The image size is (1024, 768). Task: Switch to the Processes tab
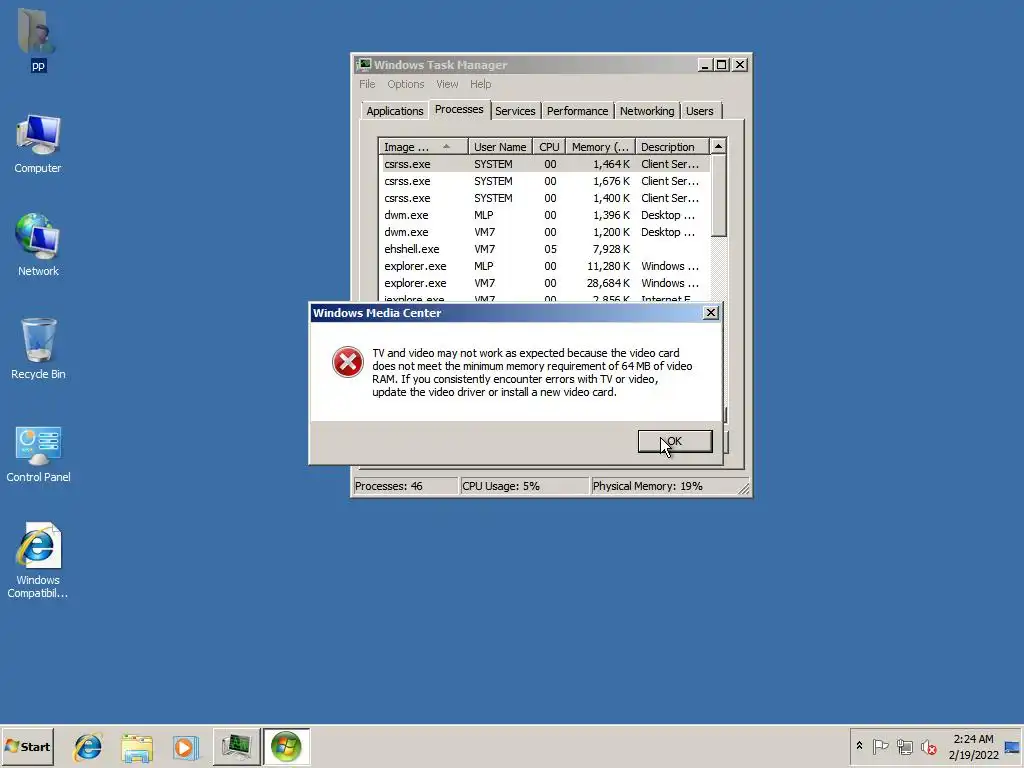pyautogui.click(x=459, y=109)
